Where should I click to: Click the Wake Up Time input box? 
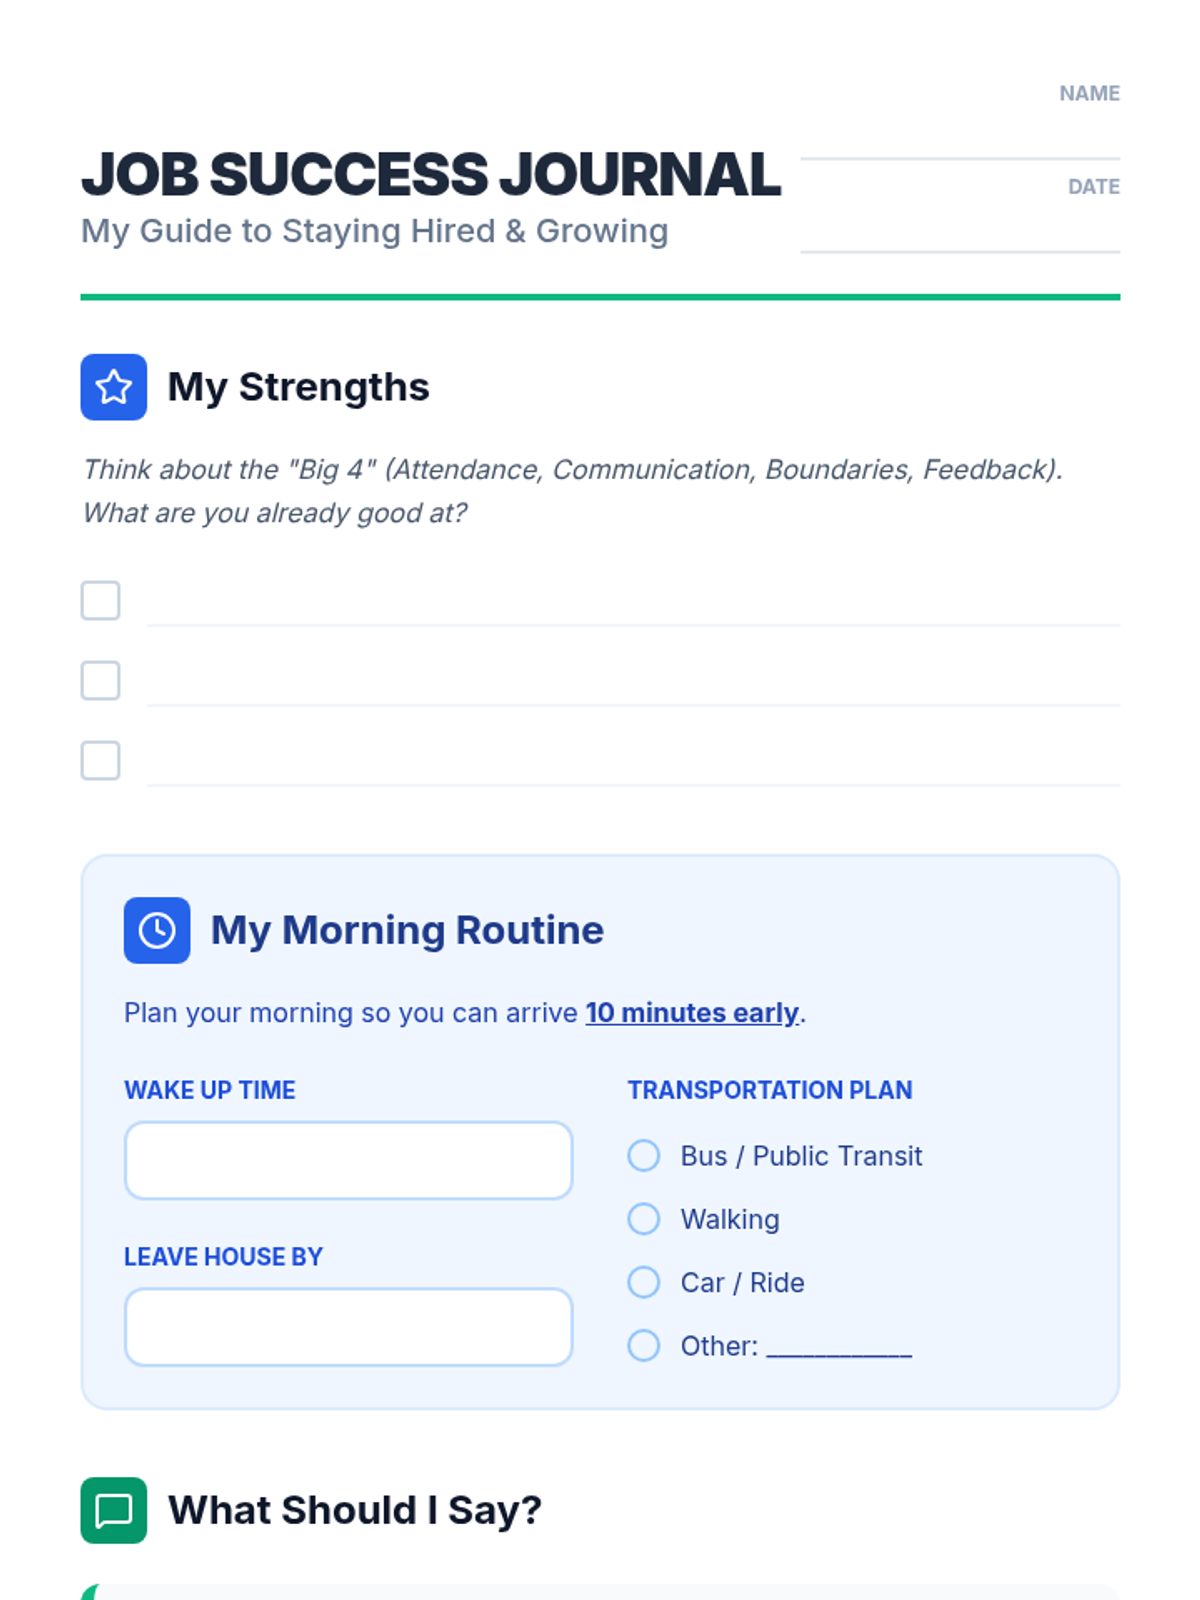(348, 1160)
